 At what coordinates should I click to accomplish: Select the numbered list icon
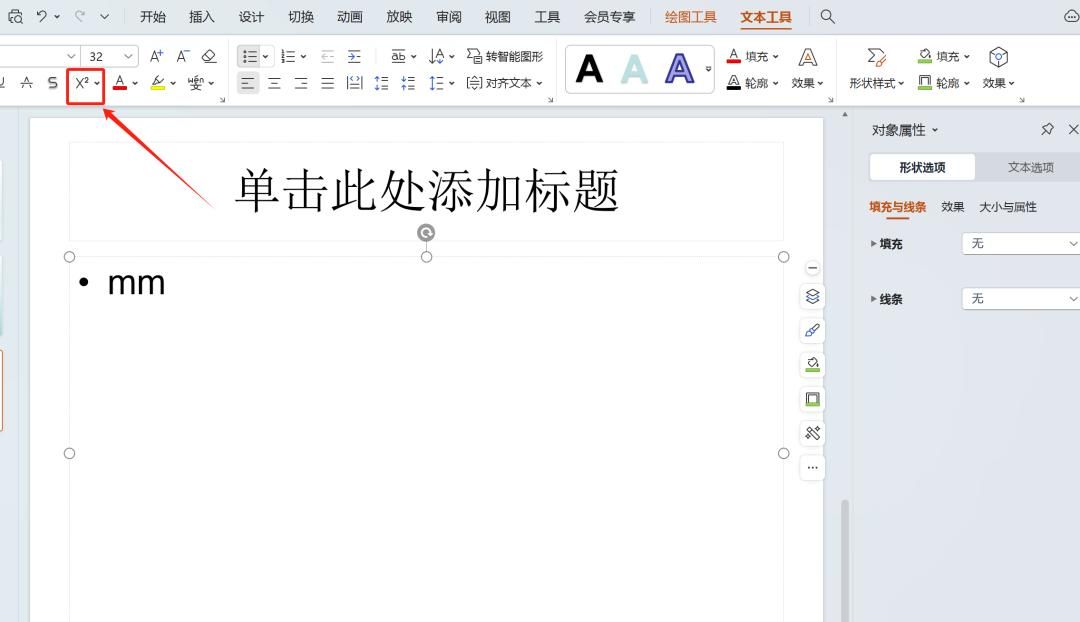287,56
